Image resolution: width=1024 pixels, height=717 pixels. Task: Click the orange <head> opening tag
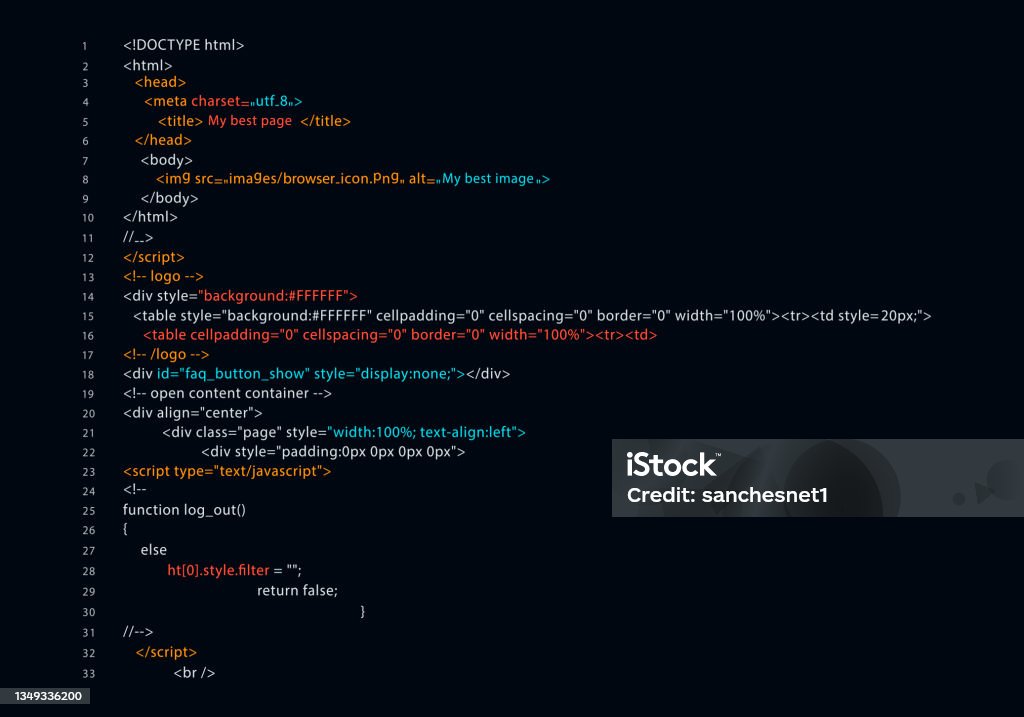click(x=161, y=82)
